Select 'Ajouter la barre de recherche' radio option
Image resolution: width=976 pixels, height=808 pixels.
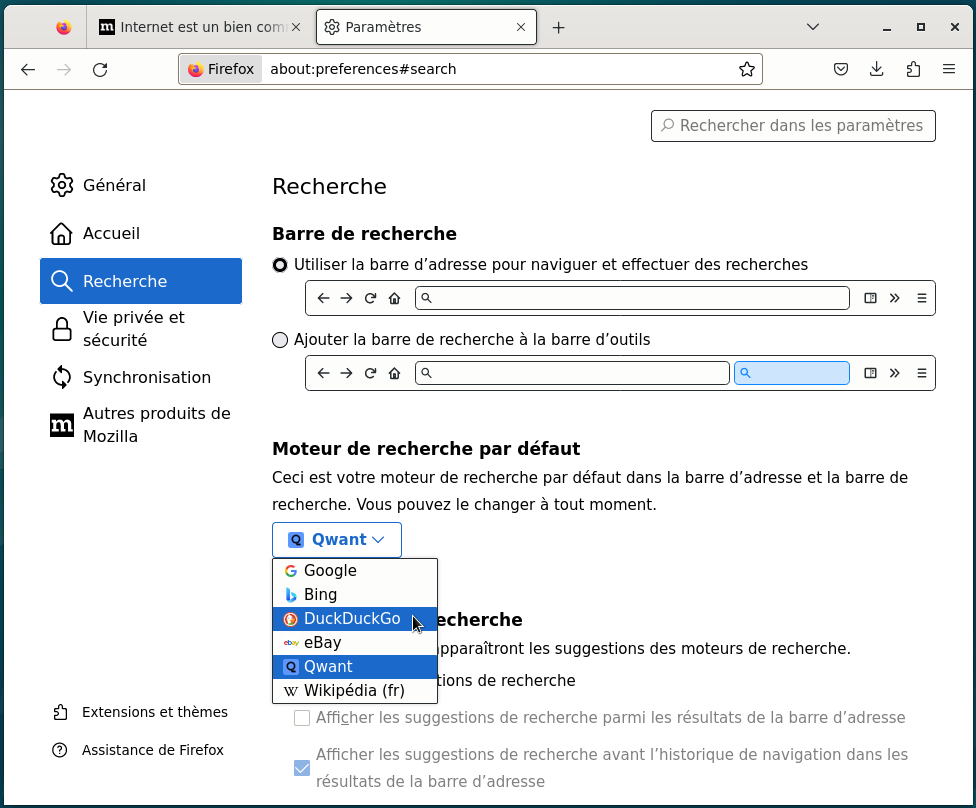280,340
